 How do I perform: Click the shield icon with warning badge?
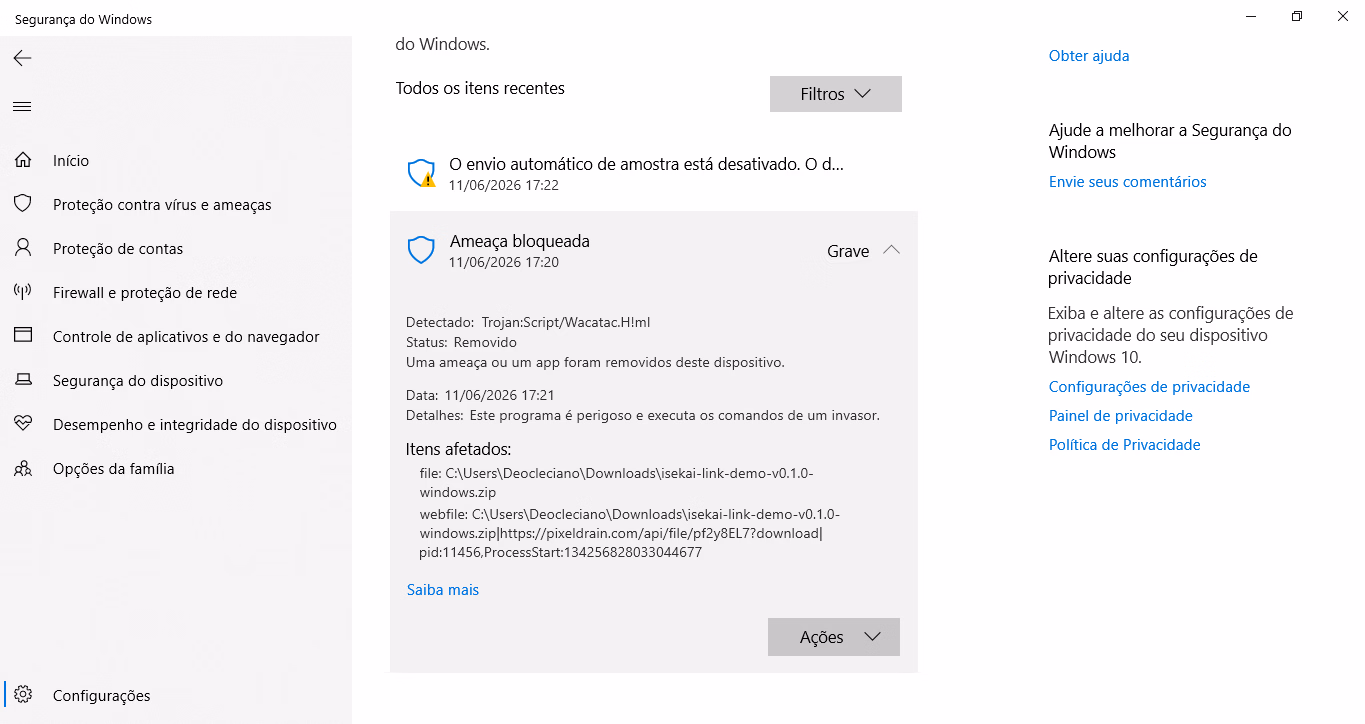(x=422, y=173)
